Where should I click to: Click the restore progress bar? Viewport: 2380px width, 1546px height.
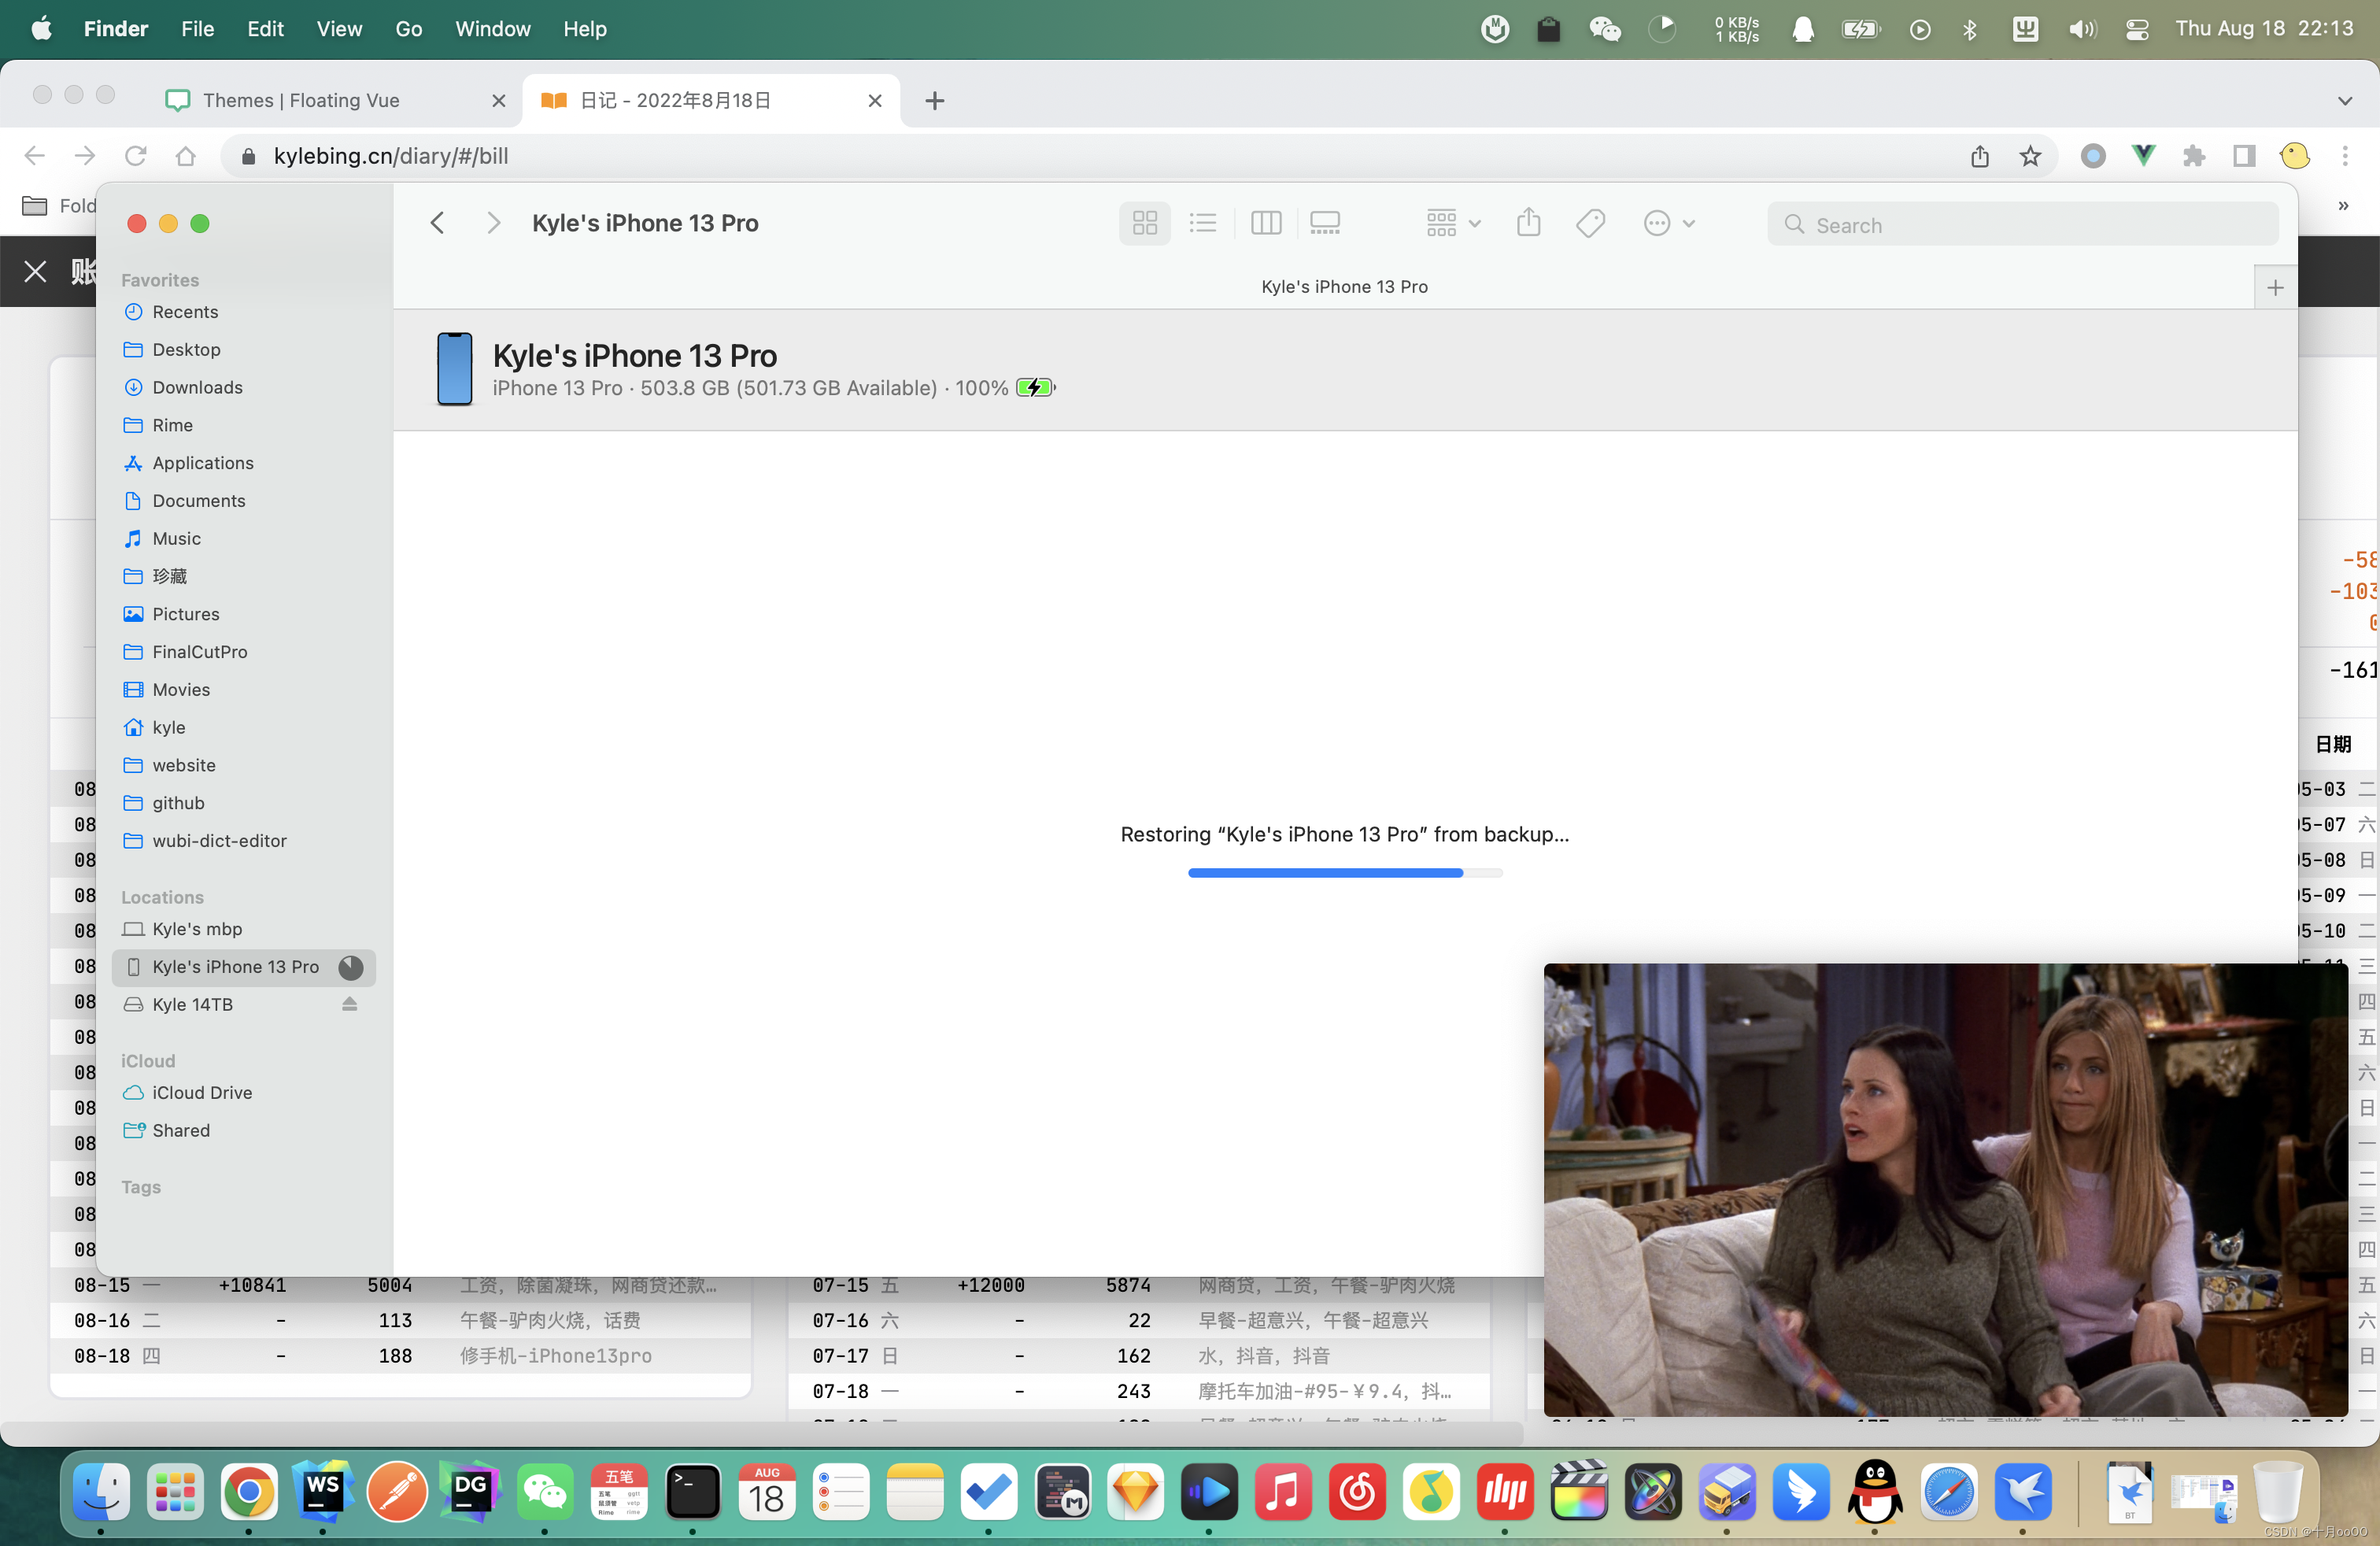(x=1345, y=874)
